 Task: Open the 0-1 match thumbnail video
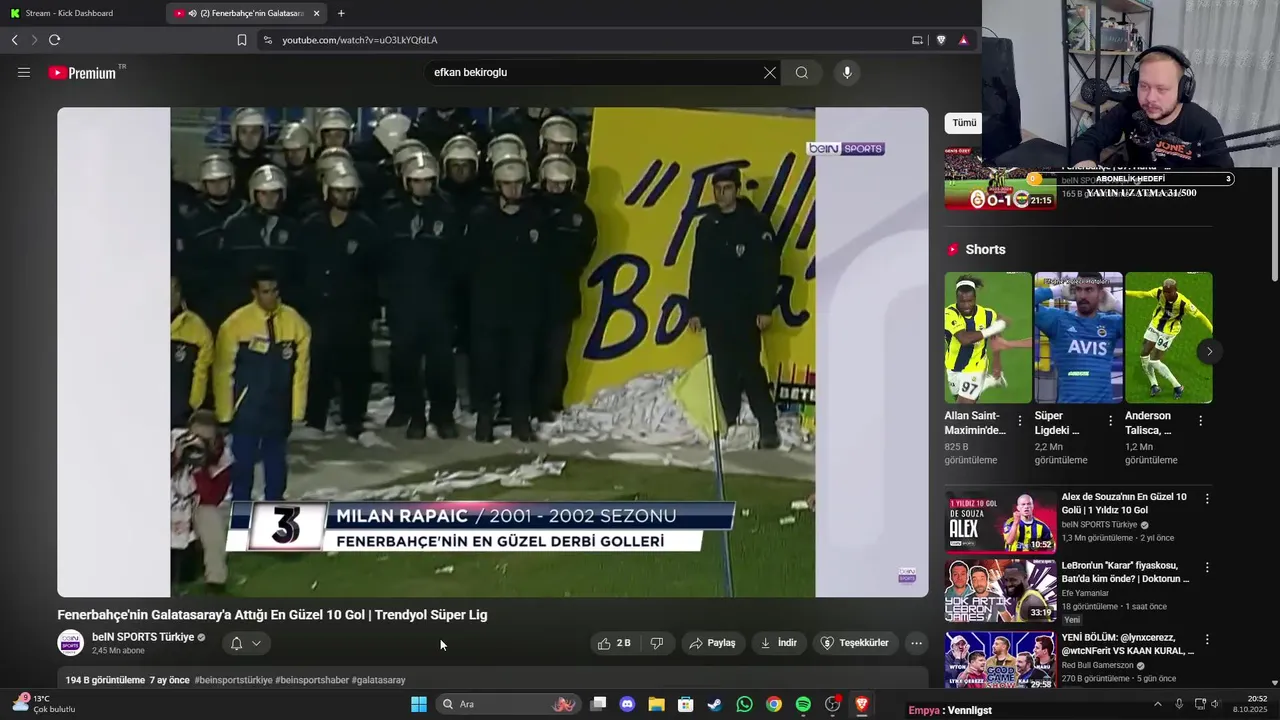(x=1000, y=180)
